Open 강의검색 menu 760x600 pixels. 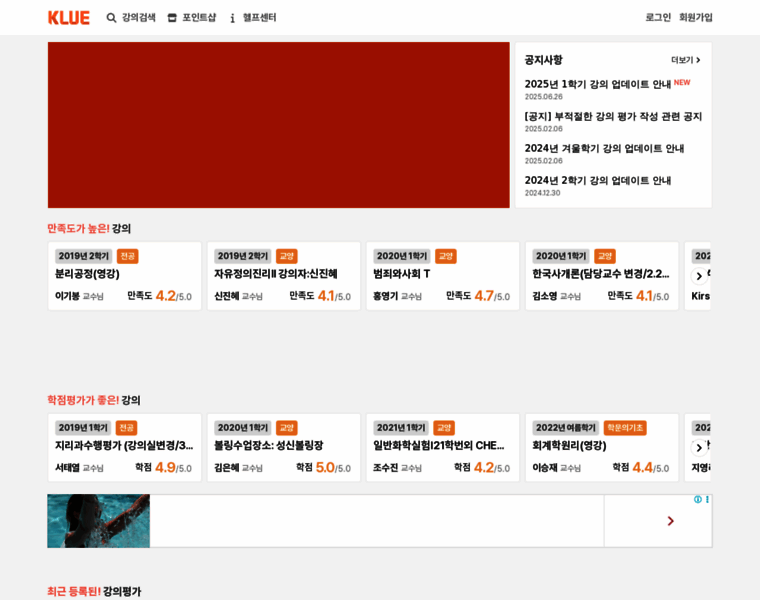pyautogui.click(x=138, y=18)
